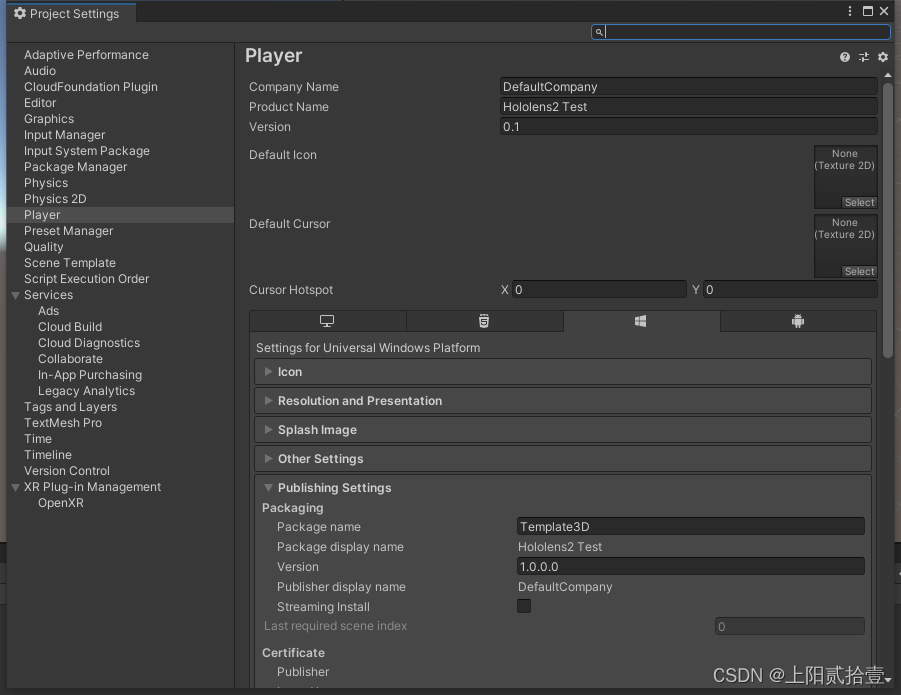The width and height of the screenshot is (901, 695).
Task: Select the PC standalone platform tab
Action: tap(328, 321)
